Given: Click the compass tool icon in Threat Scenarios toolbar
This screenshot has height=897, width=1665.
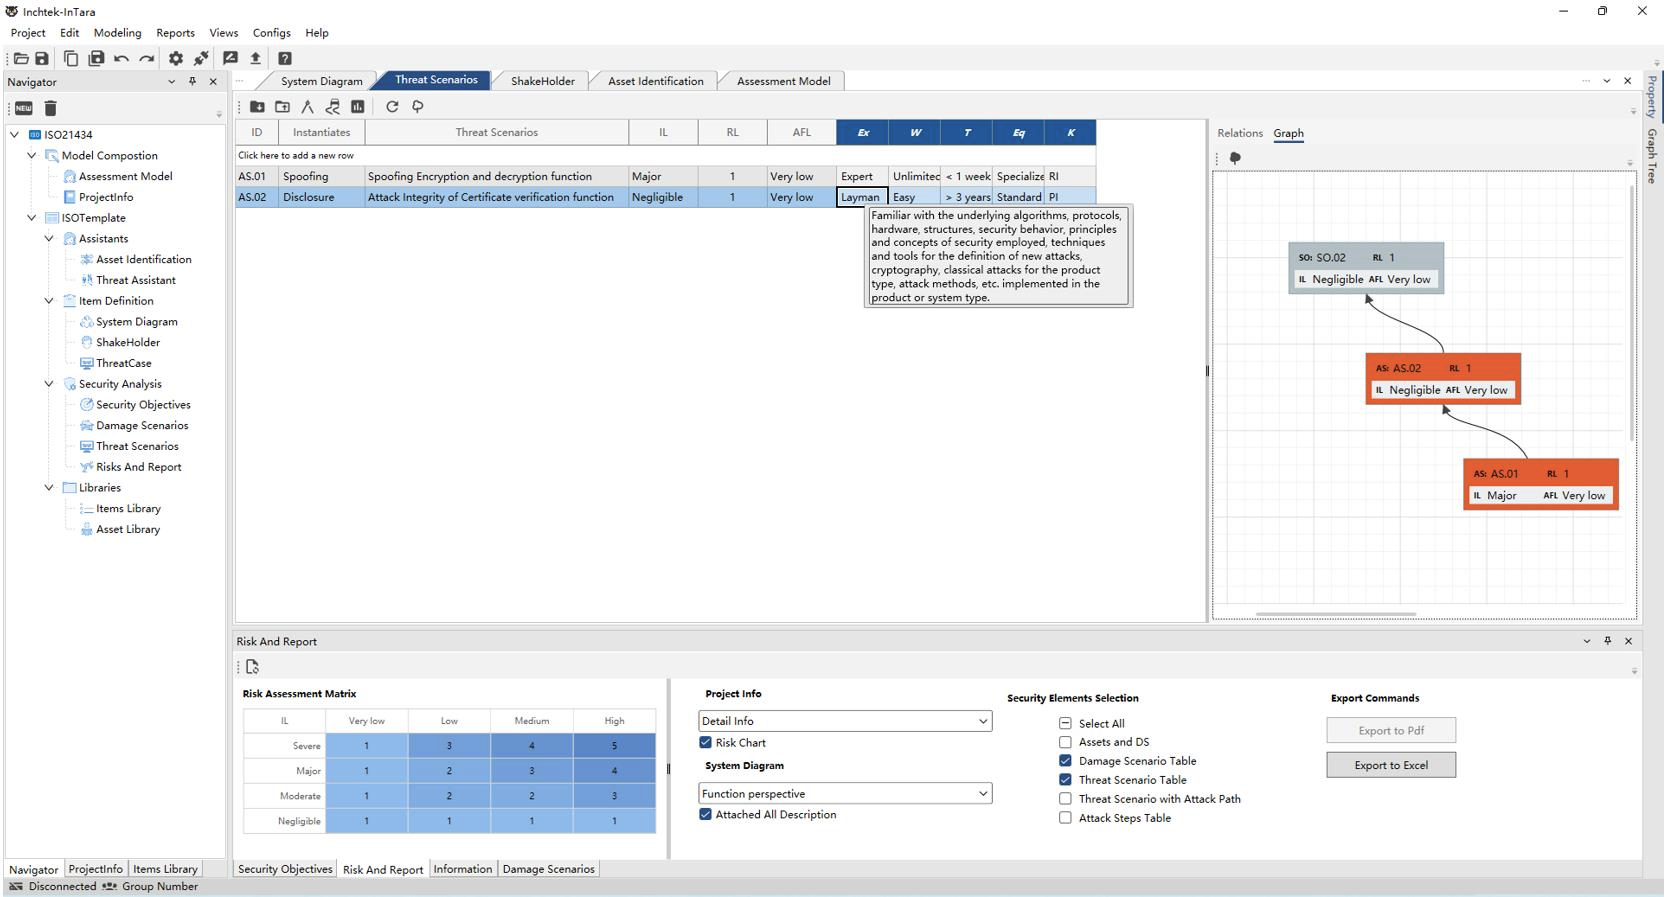Looking at the screenshot, I should coord(307,107).
